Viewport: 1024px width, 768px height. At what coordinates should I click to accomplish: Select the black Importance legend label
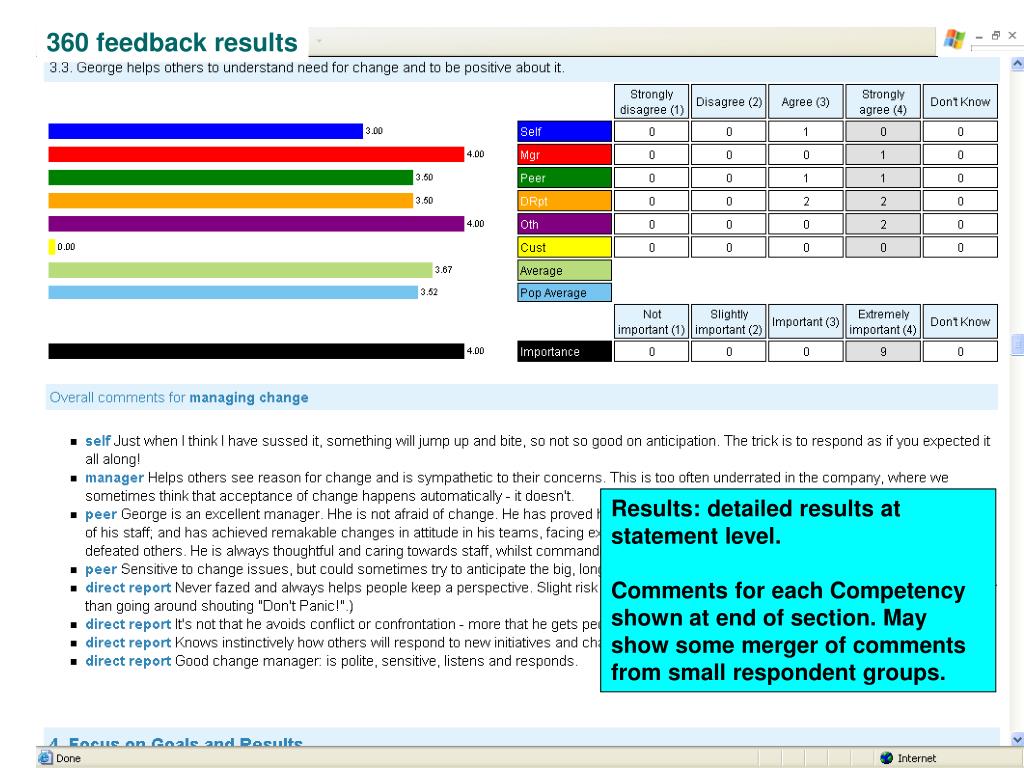564,351
